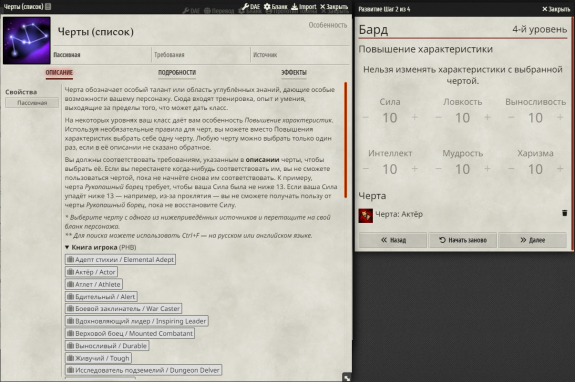Switch to the Подробности tab
The image size is (575, 382).
pyautogui.click(x=177, y=73)
